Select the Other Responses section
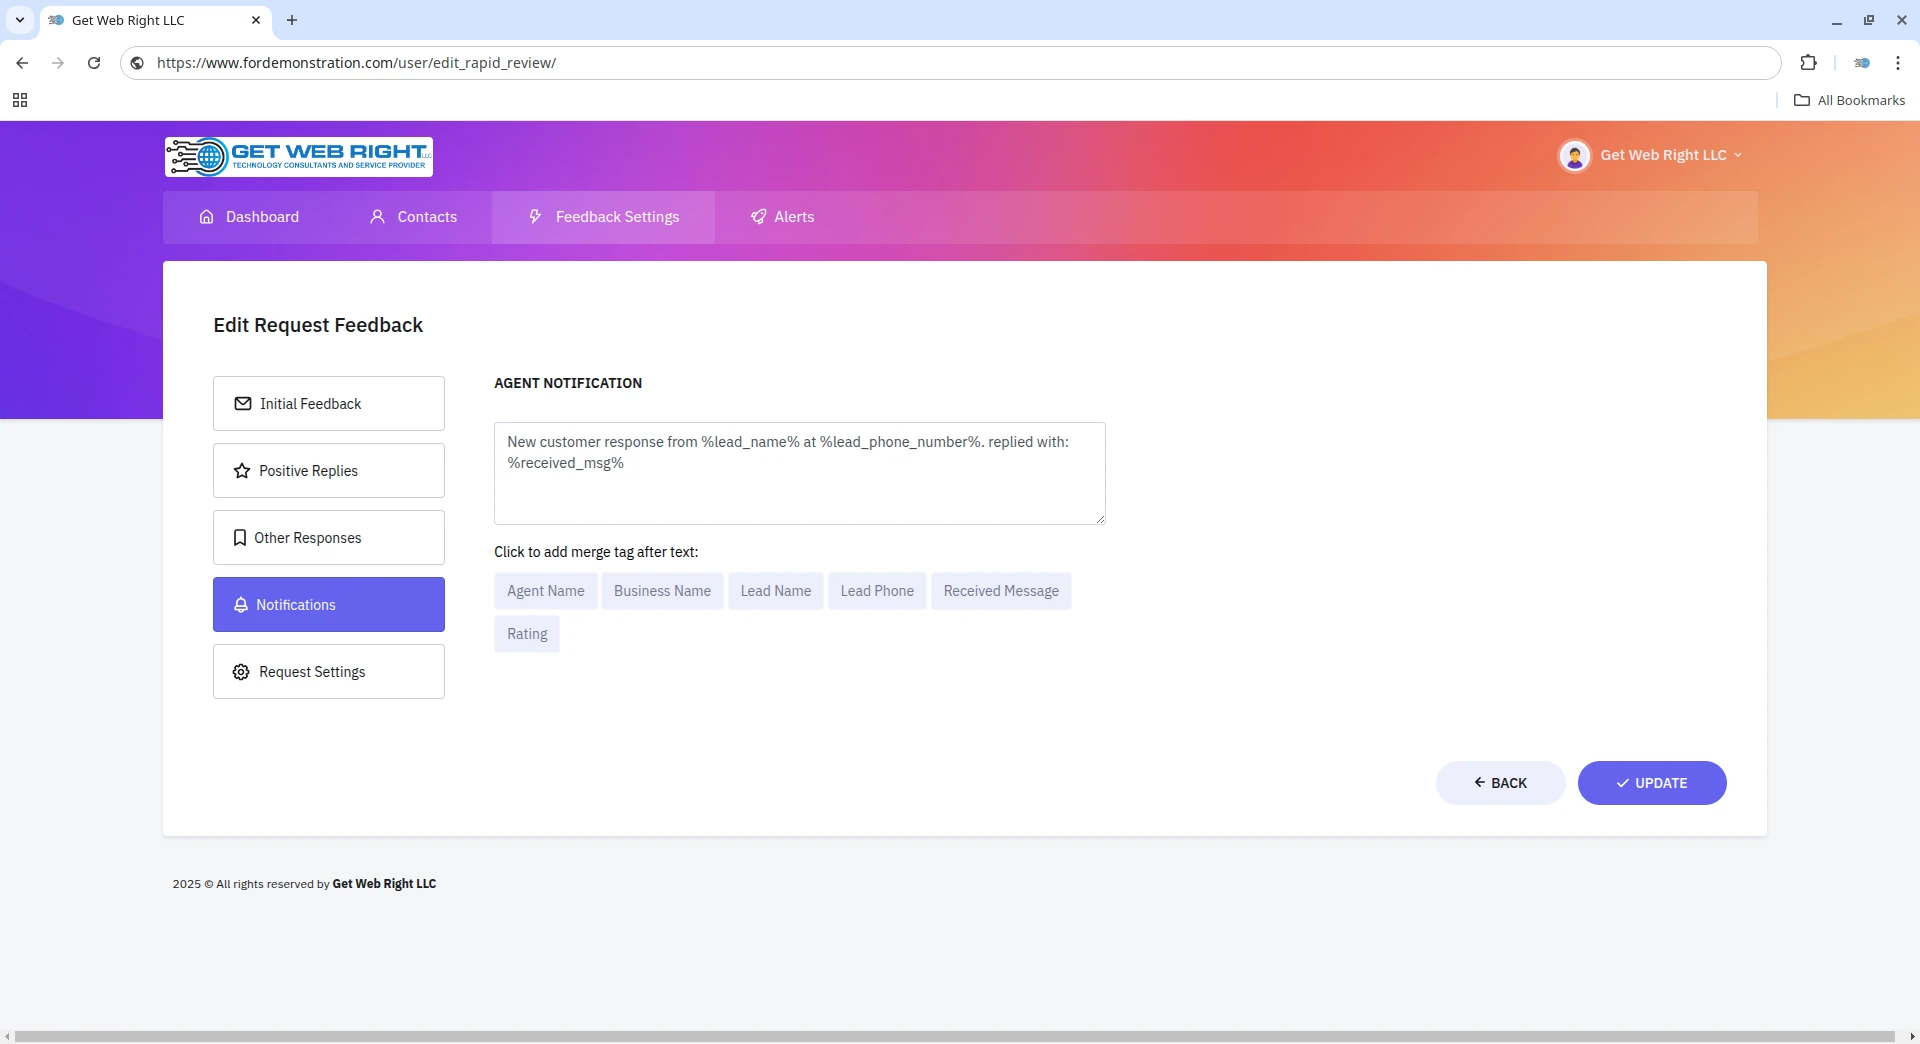 [x=328, y=538]
